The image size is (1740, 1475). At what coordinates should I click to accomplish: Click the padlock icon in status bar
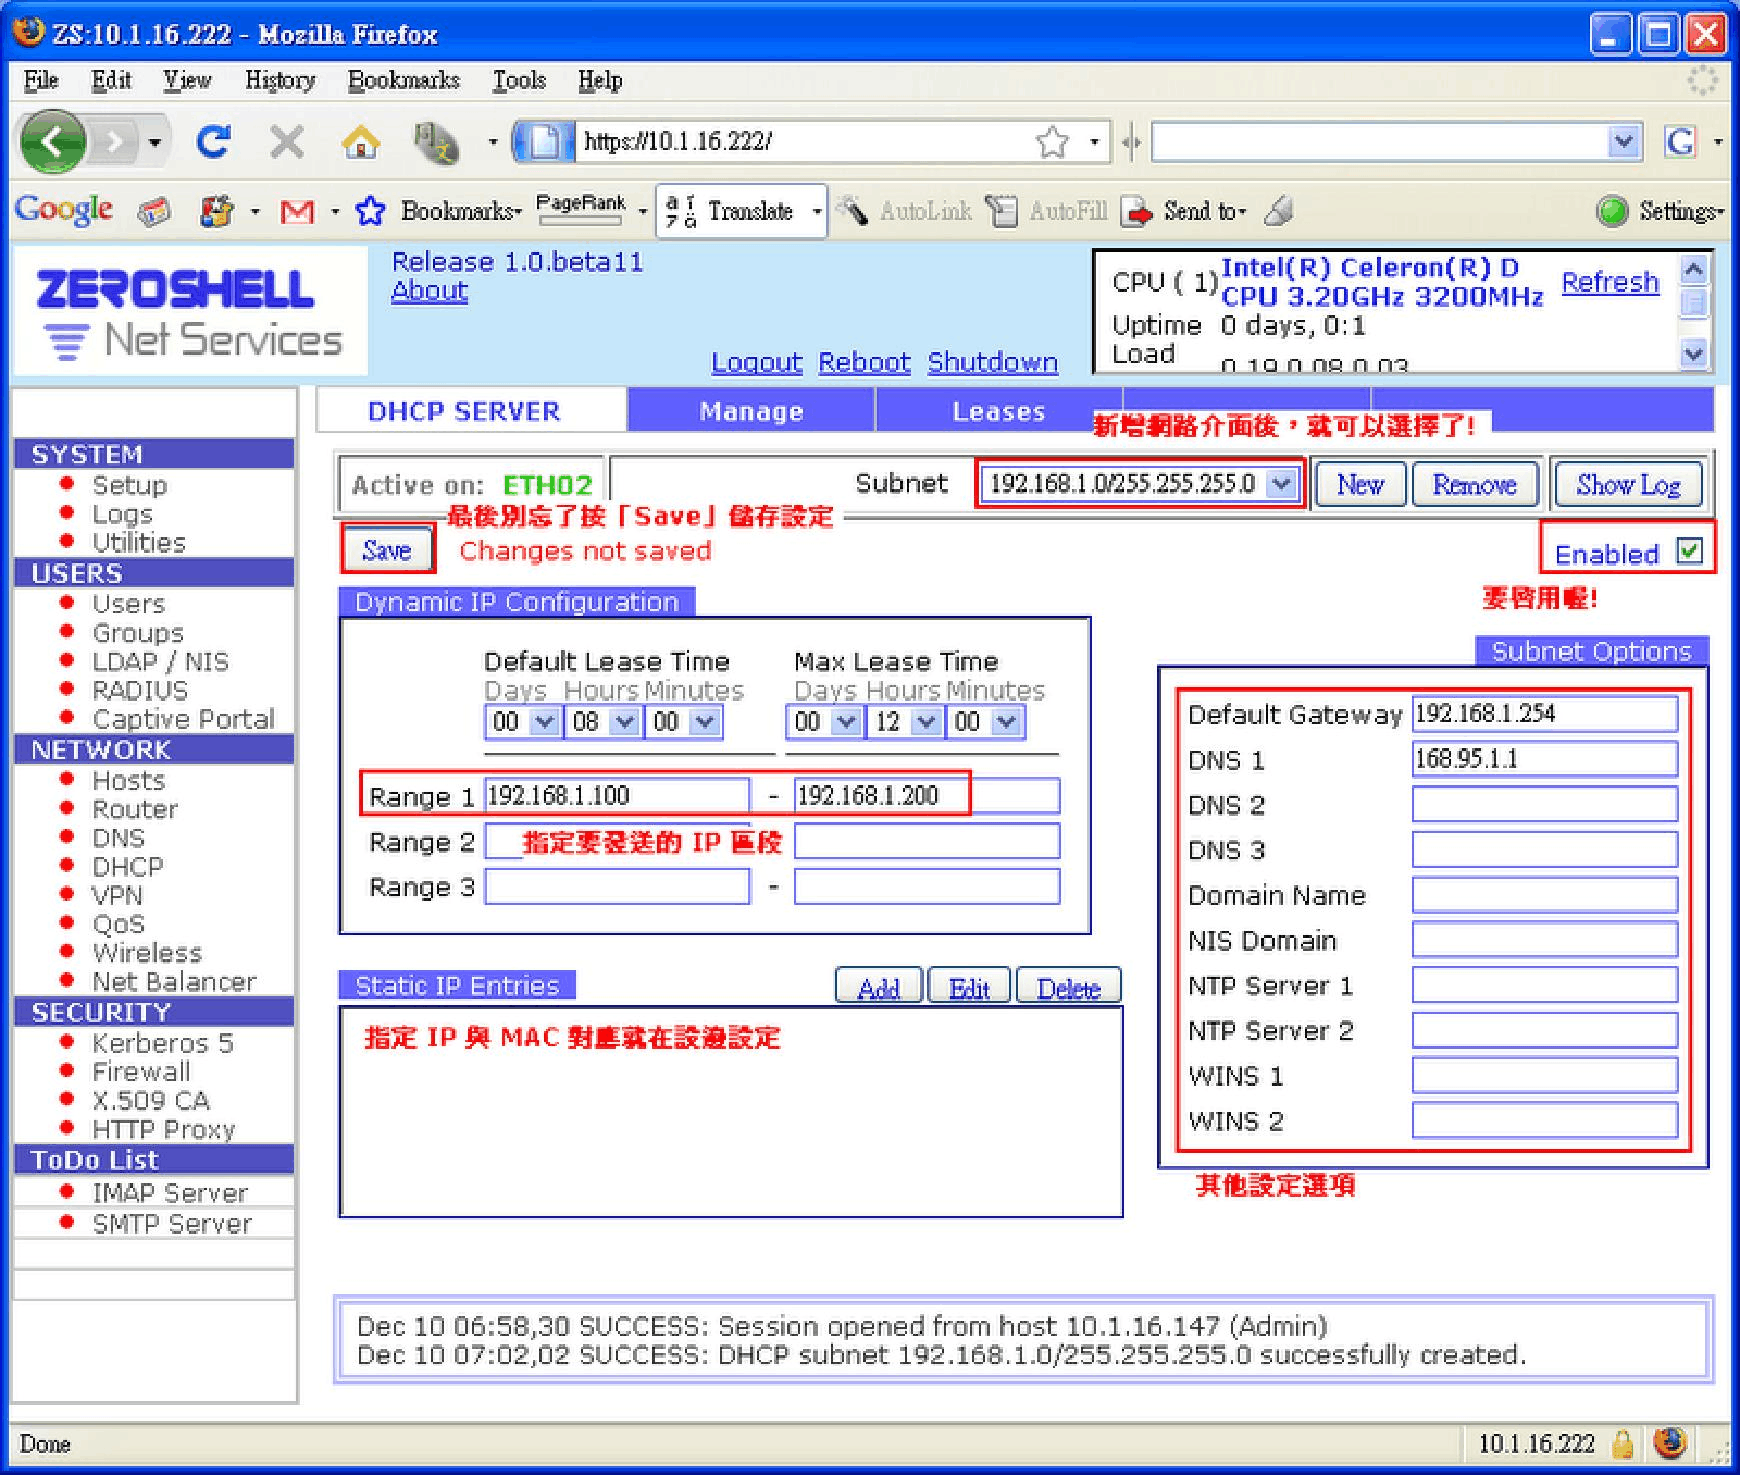click(x=1623, y=1445)
